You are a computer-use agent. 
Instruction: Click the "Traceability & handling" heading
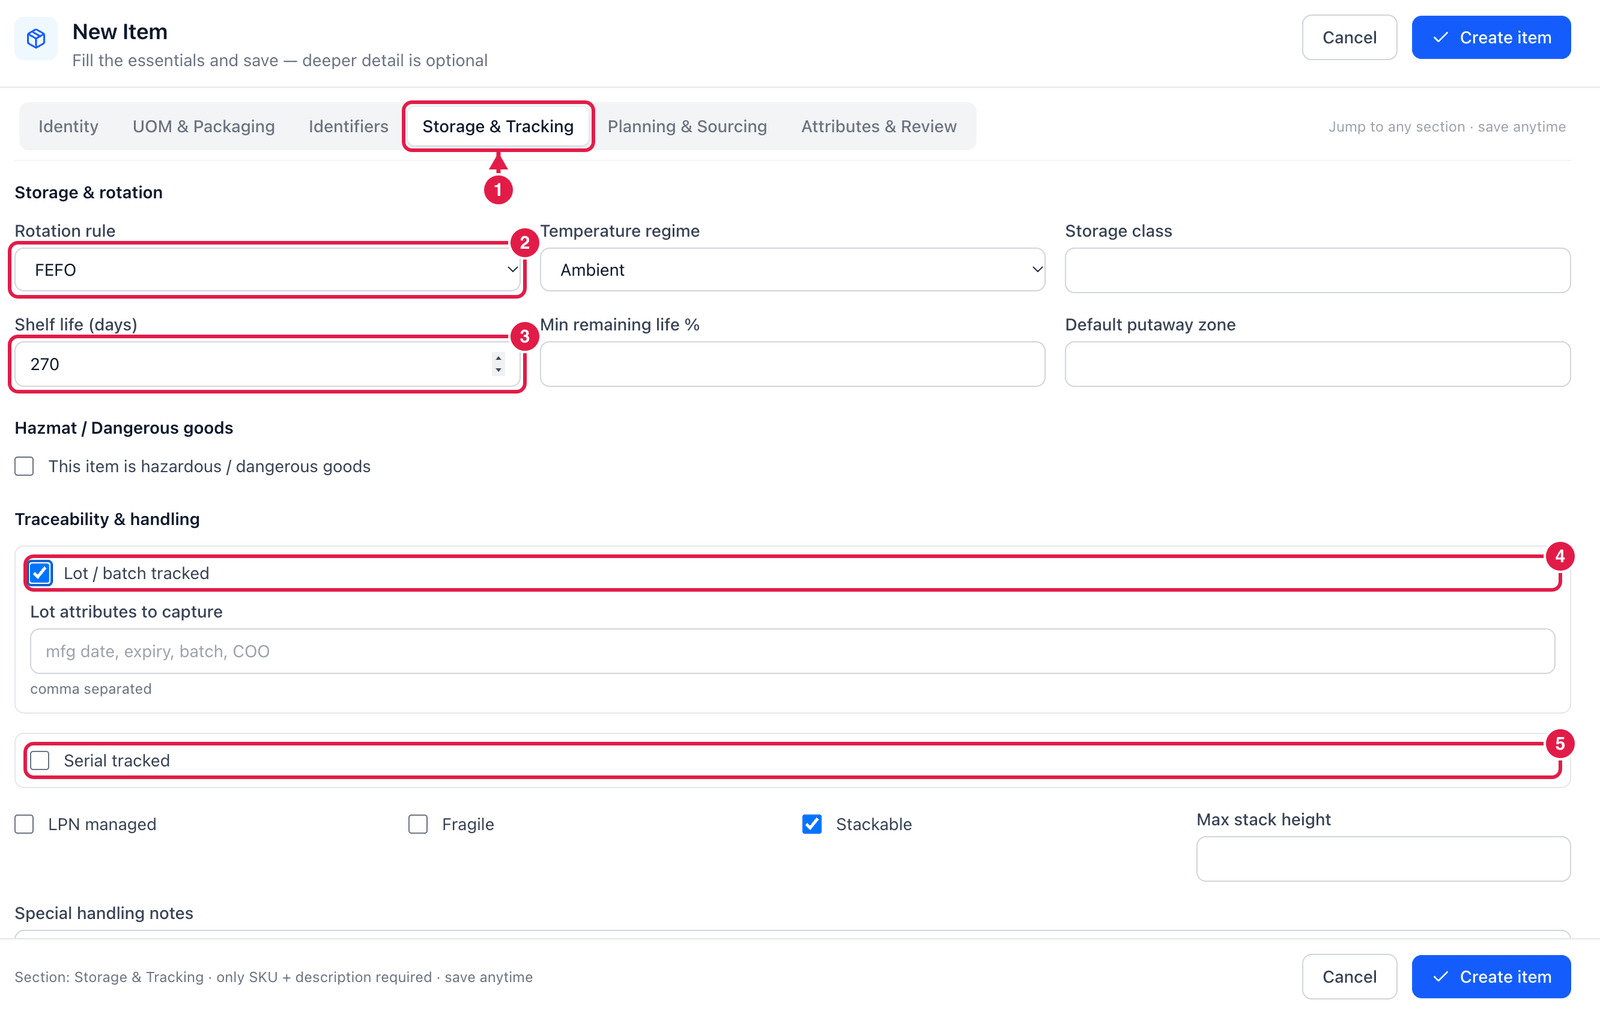pyautogui.click(x=107, y=519)
